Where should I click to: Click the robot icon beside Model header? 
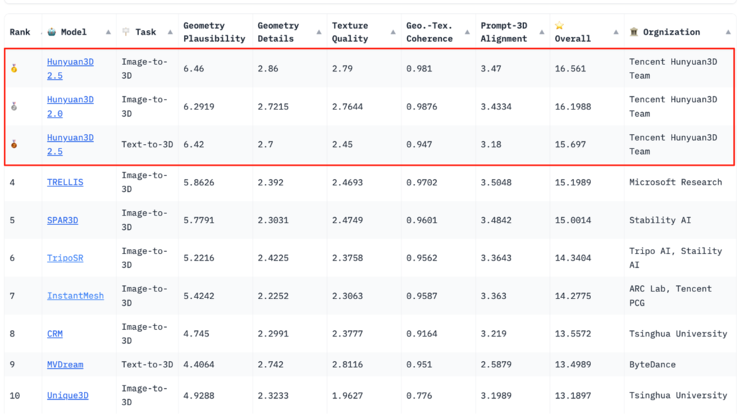[52, 33]
